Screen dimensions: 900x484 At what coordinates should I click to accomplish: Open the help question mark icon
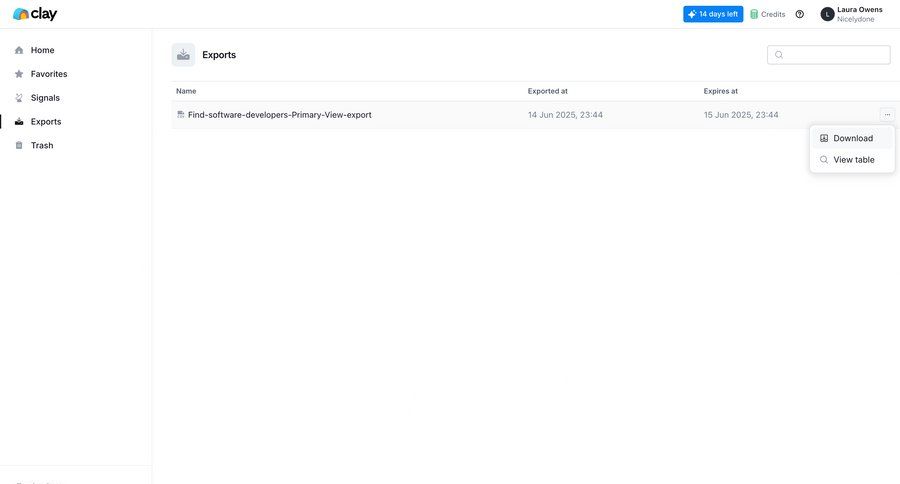(800, 14)
